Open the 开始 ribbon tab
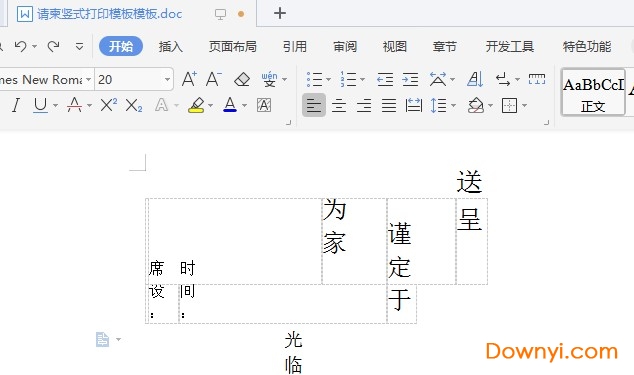634x375 pixels. point(121,46)
